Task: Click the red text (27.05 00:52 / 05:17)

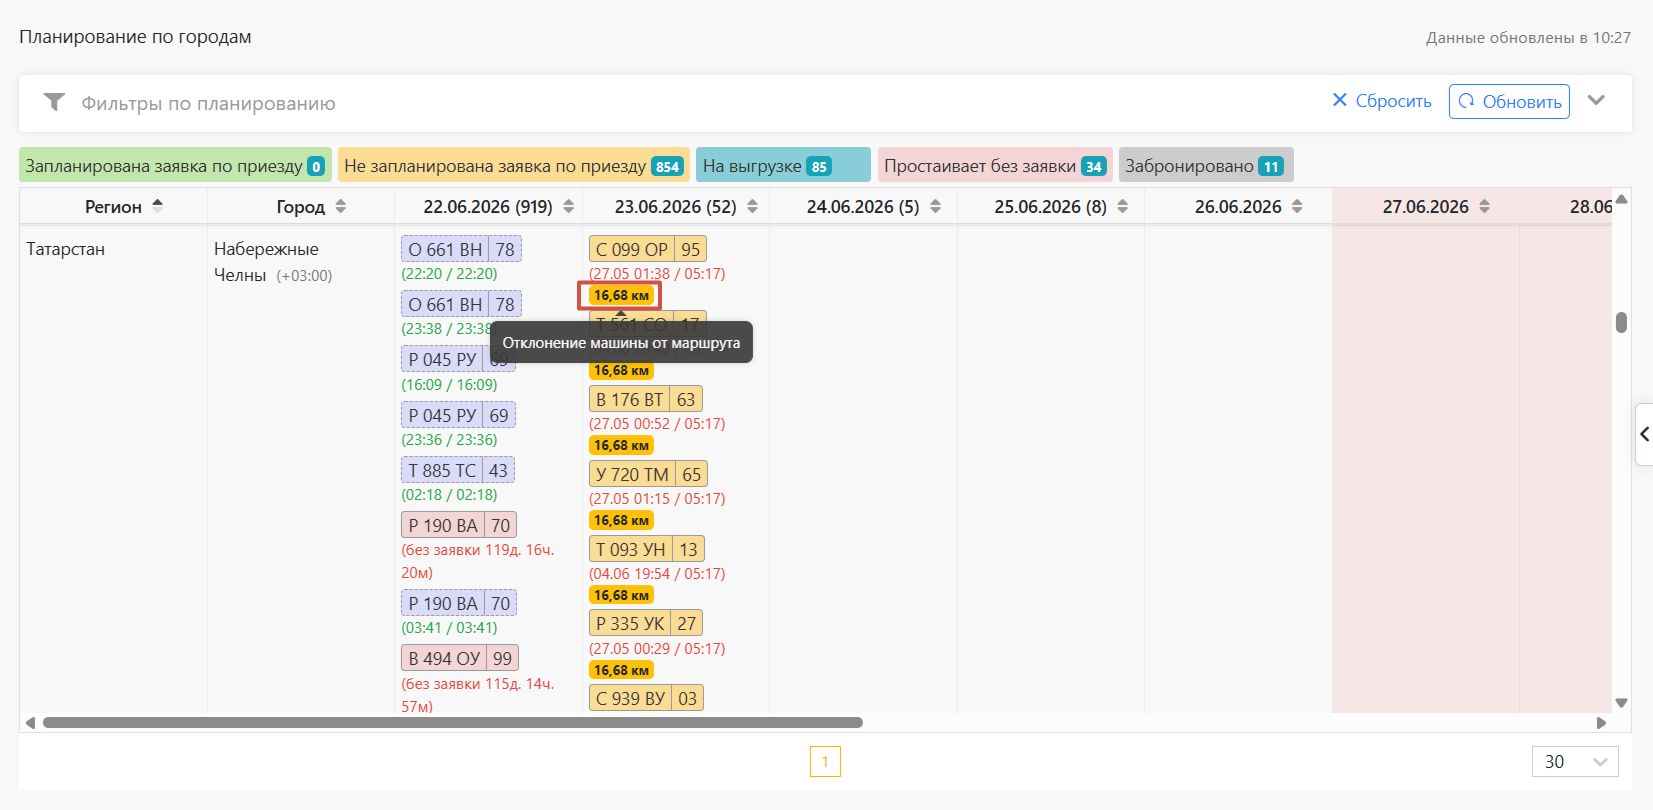Action: pyautogui.click(x=657, y=424)
